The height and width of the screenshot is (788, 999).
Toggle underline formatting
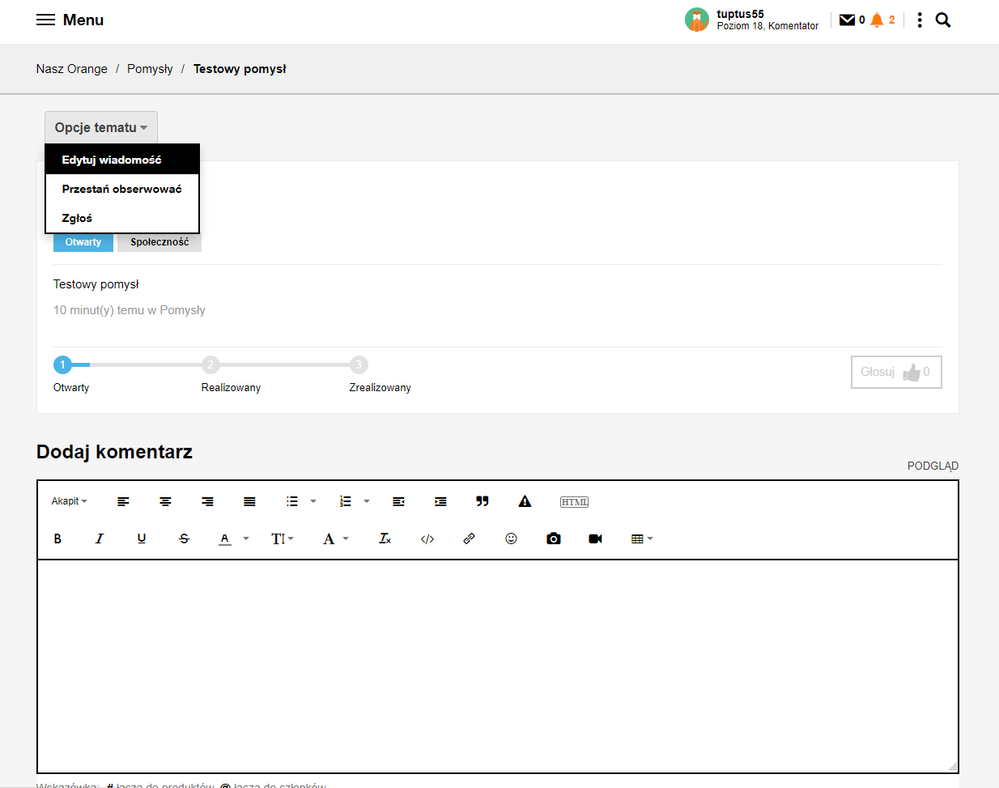click(141, 539)
